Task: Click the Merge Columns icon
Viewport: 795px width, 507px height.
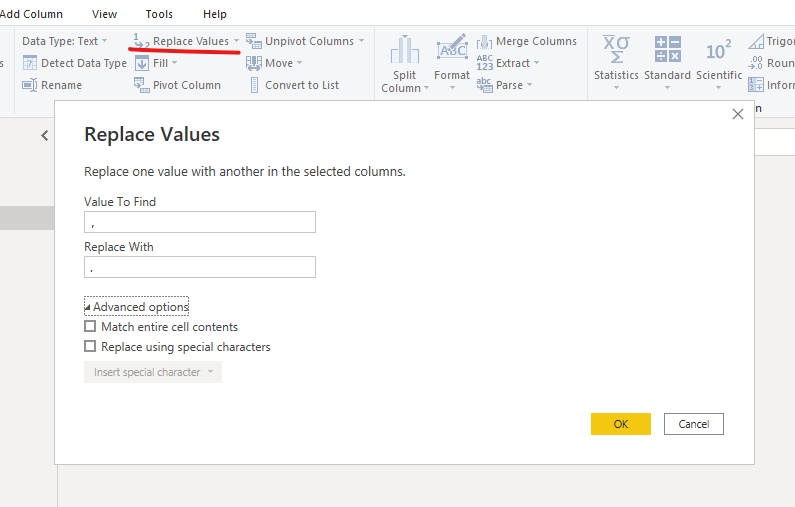Action: click(484, 41)
